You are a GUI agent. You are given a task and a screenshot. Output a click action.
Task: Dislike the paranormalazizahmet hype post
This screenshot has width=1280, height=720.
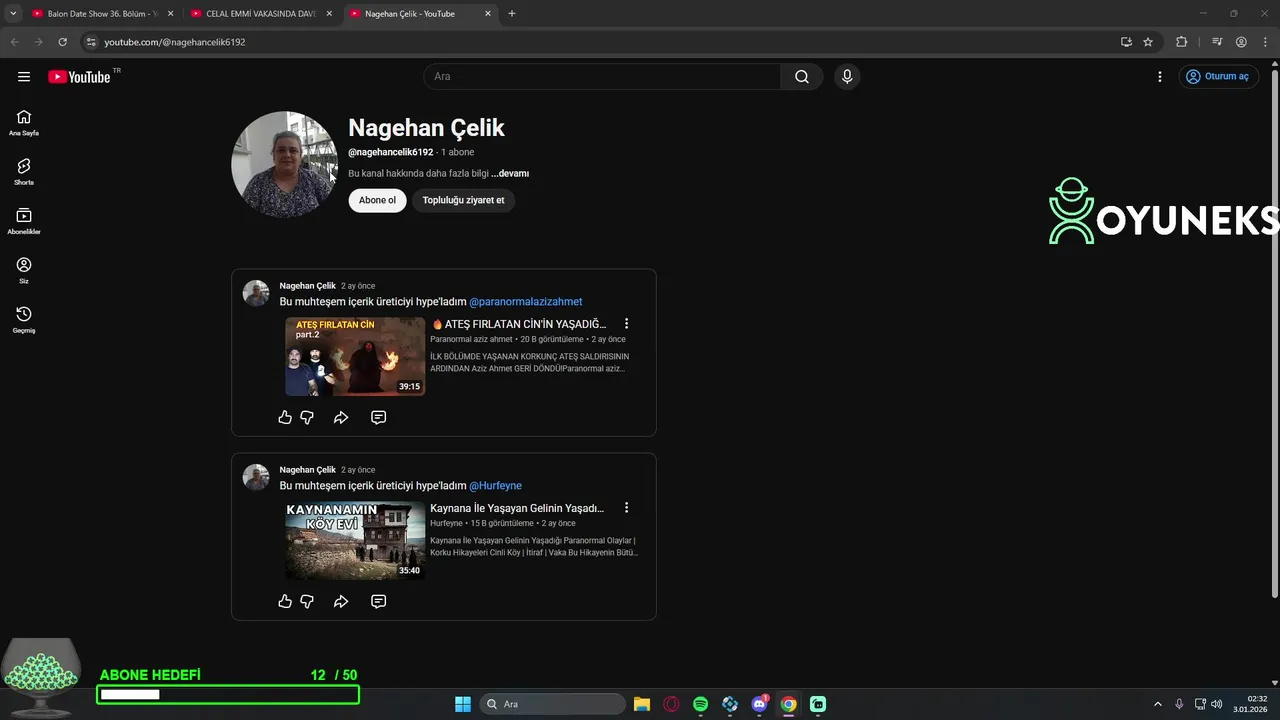point(307,417)
